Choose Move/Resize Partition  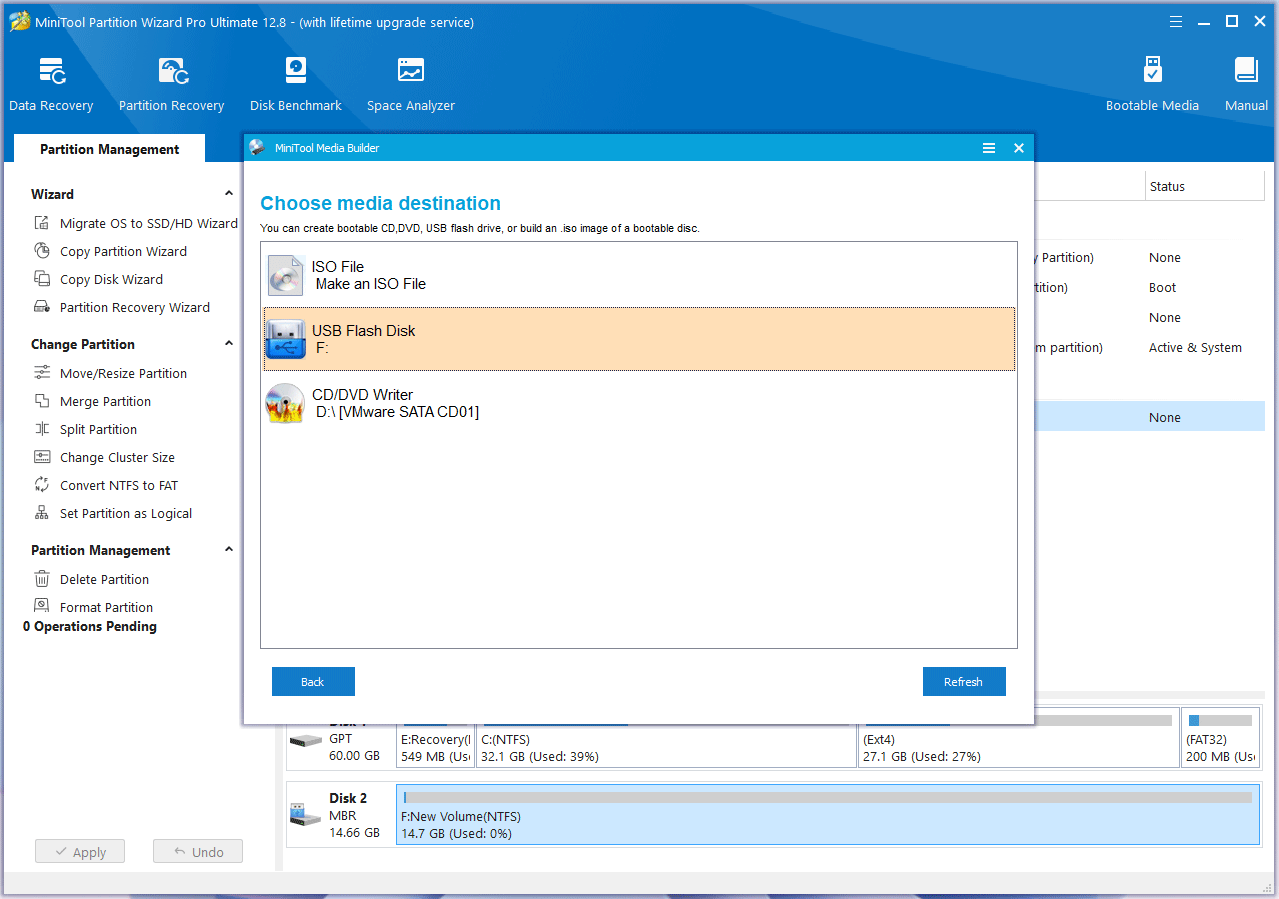[x=111, y=373]
